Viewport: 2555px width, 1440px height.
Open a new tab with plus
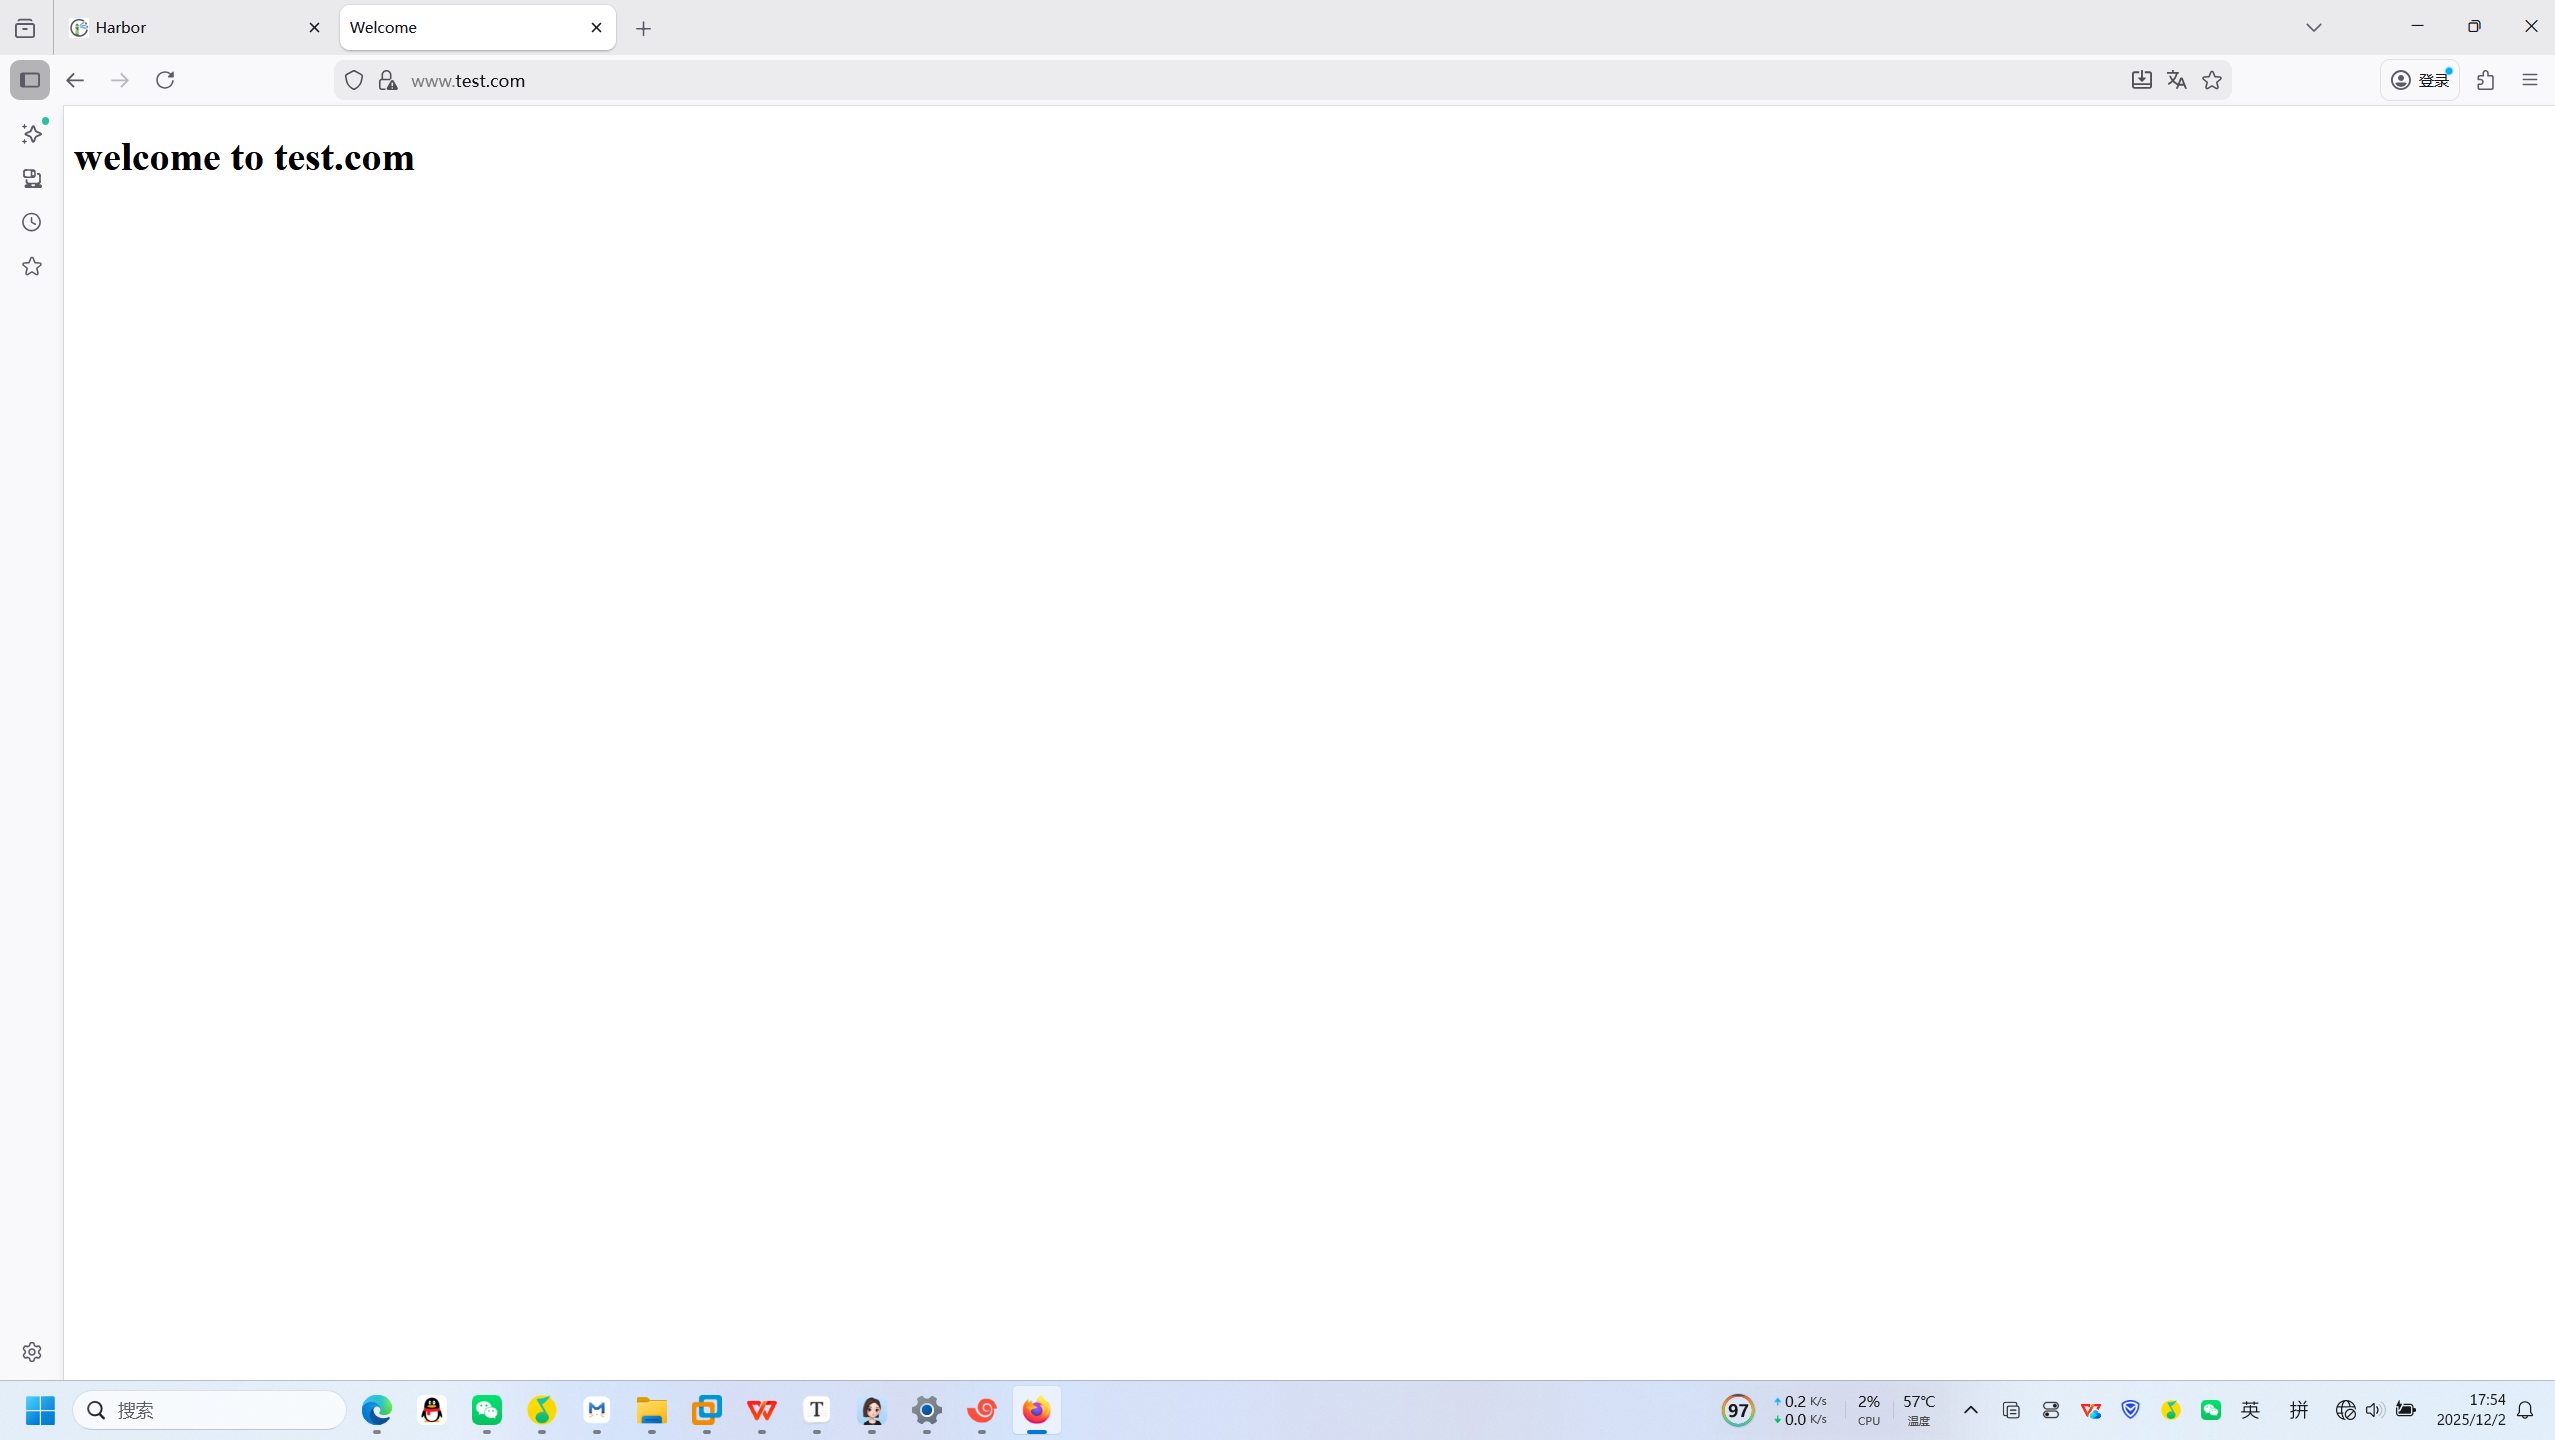click(x=643, y=28)
